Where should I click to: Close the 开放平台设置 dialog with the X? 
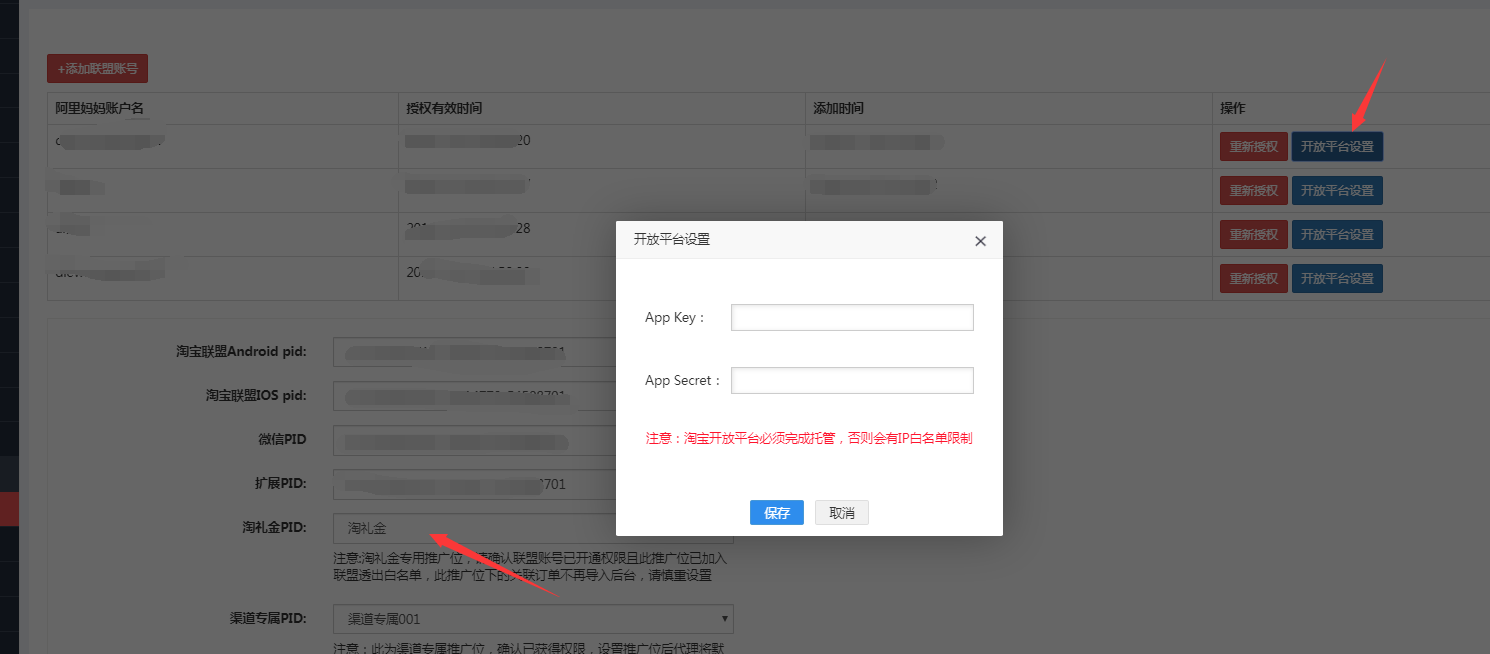tap(980, 241)
